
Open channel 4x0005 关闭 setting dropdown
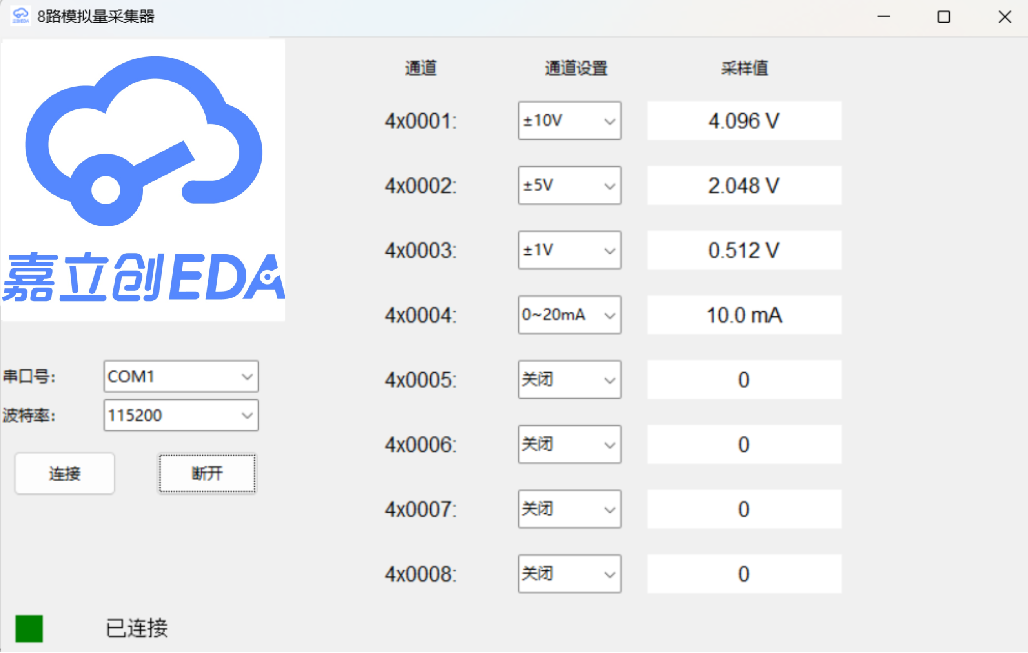click(570, 380)
